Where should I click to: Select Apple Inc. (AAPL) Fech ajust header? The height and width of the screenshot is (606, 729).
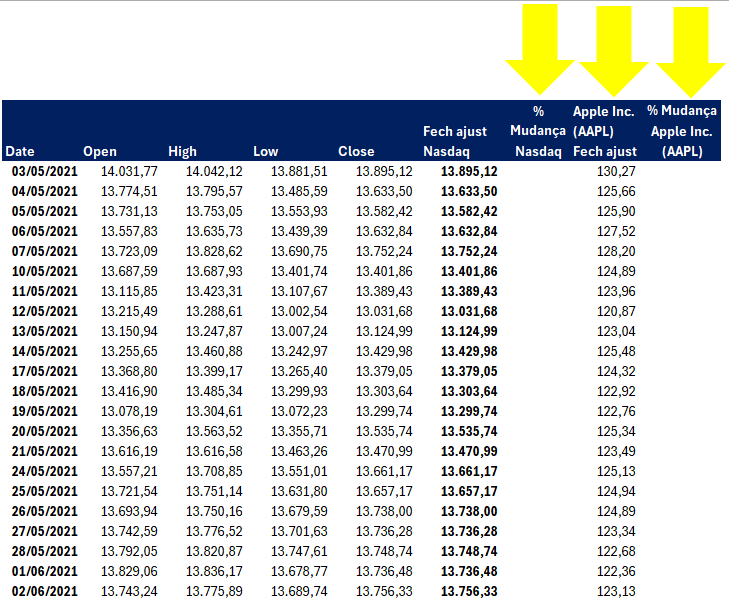click(x=604, y=131)
